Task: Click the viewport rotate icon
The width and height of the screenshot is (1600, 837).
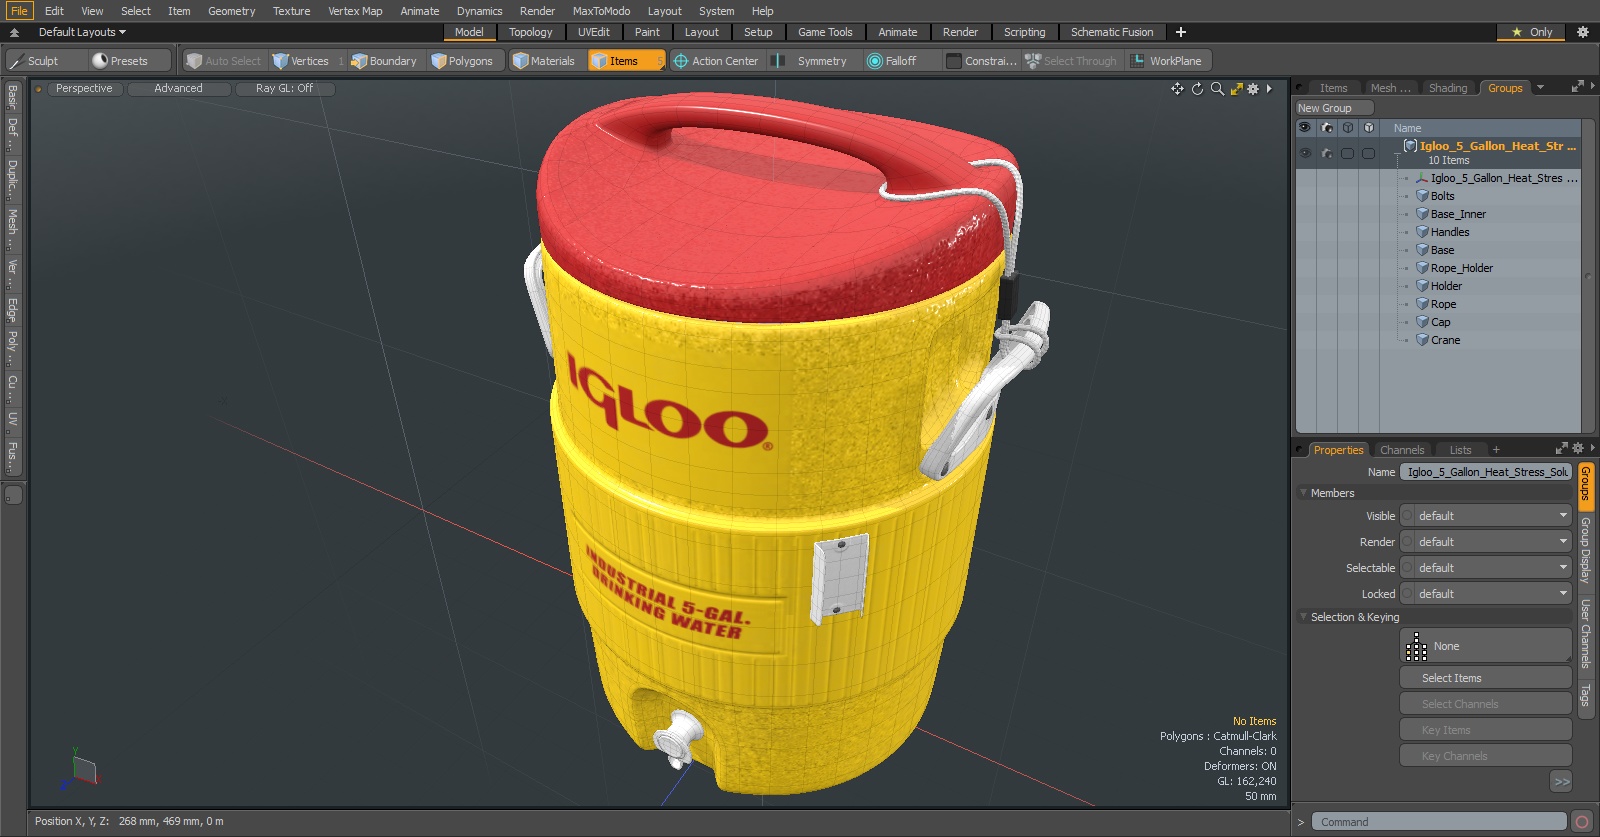Action: pos(1197,89)
